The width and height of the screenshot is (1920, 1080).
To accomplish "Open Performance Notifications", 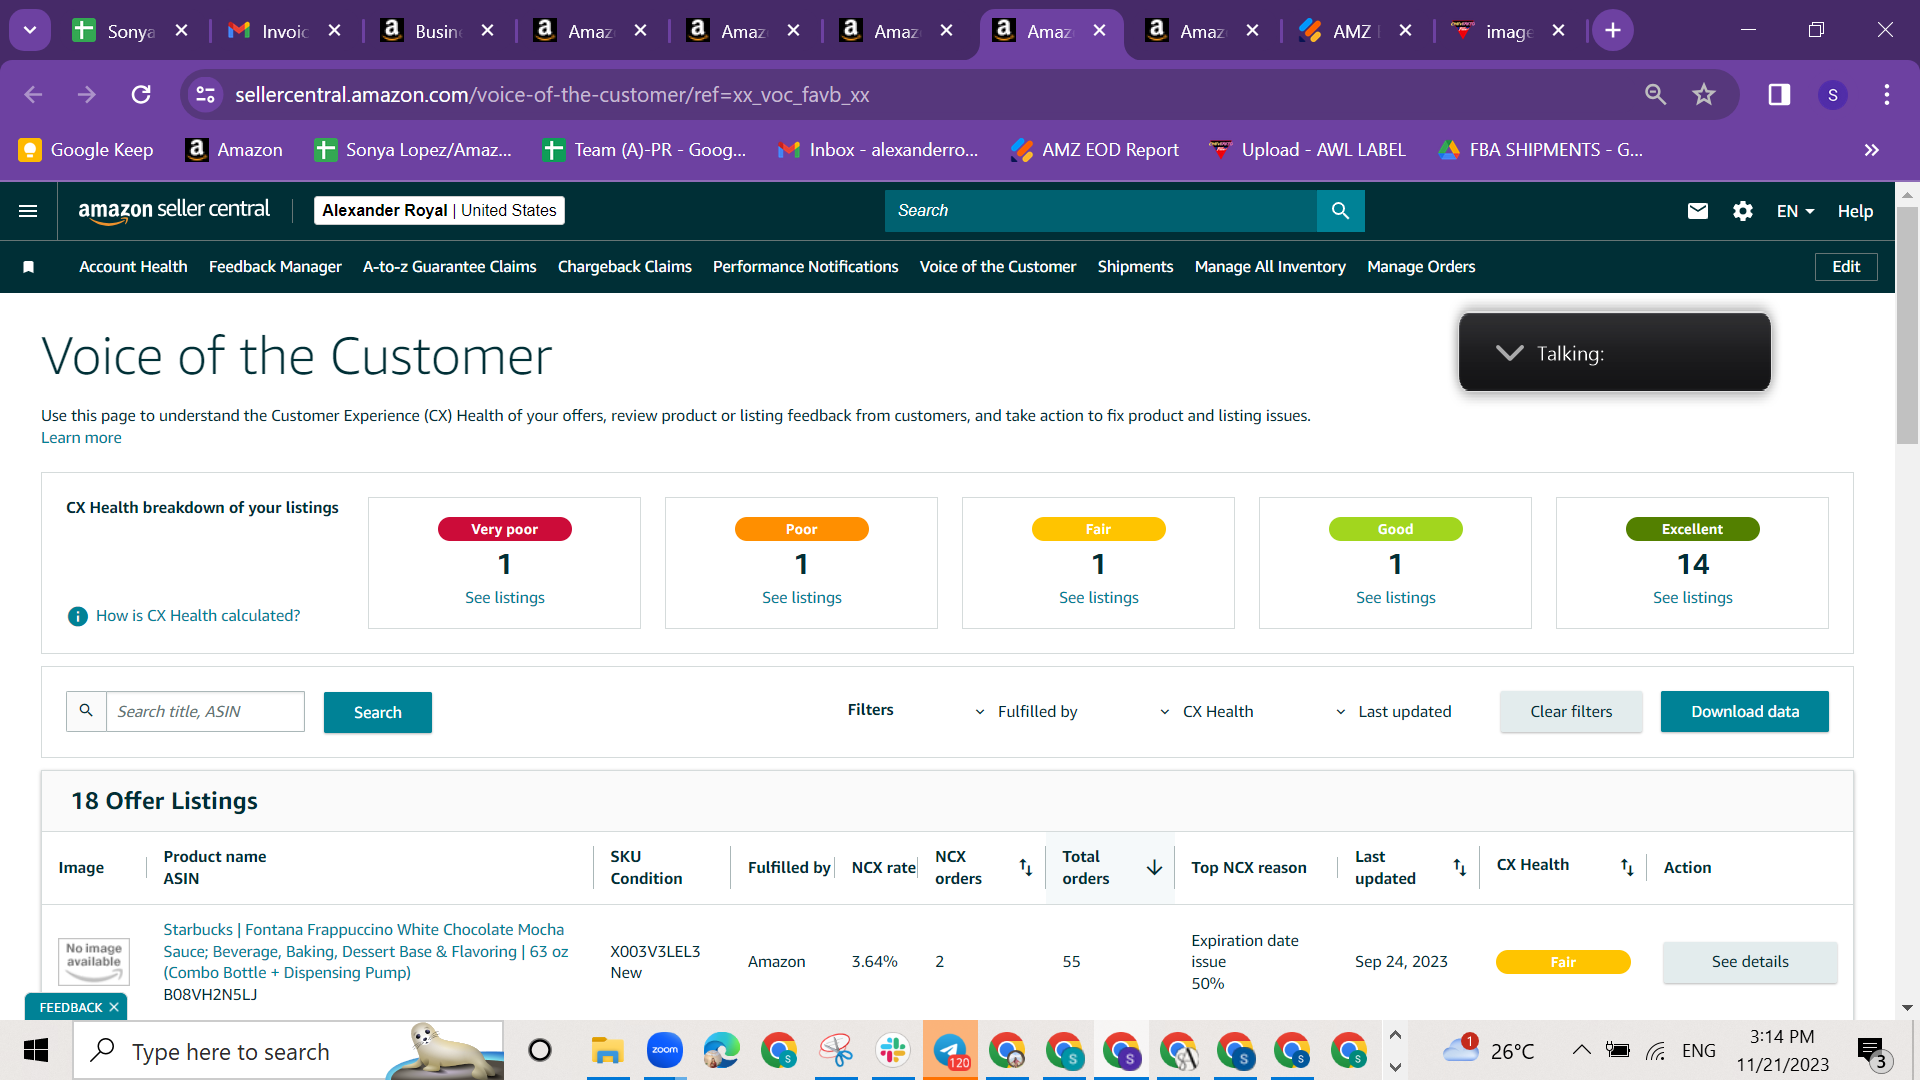I will pyautogui.click(x=805, y=267).
